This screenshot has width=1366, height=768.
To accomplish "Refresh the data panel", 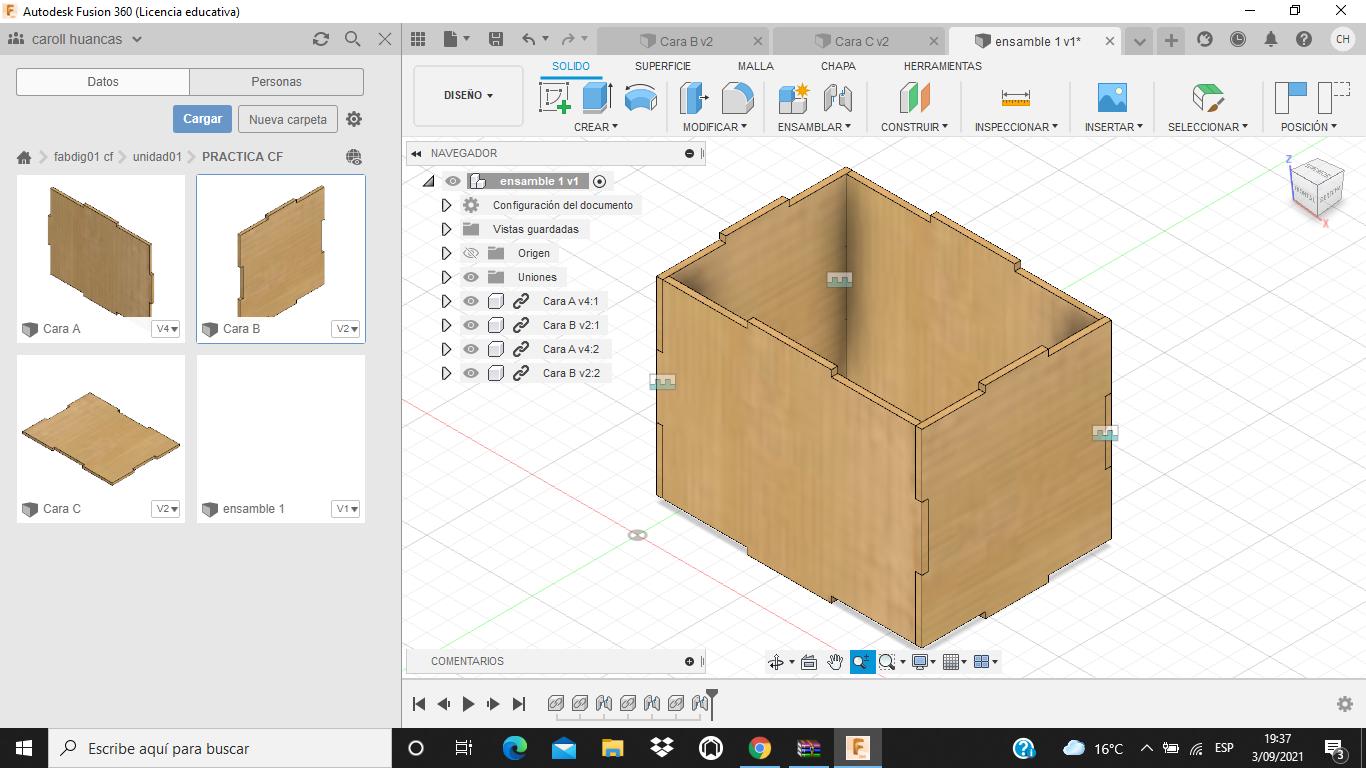I will pyautogui.click(x=321, y=39).
